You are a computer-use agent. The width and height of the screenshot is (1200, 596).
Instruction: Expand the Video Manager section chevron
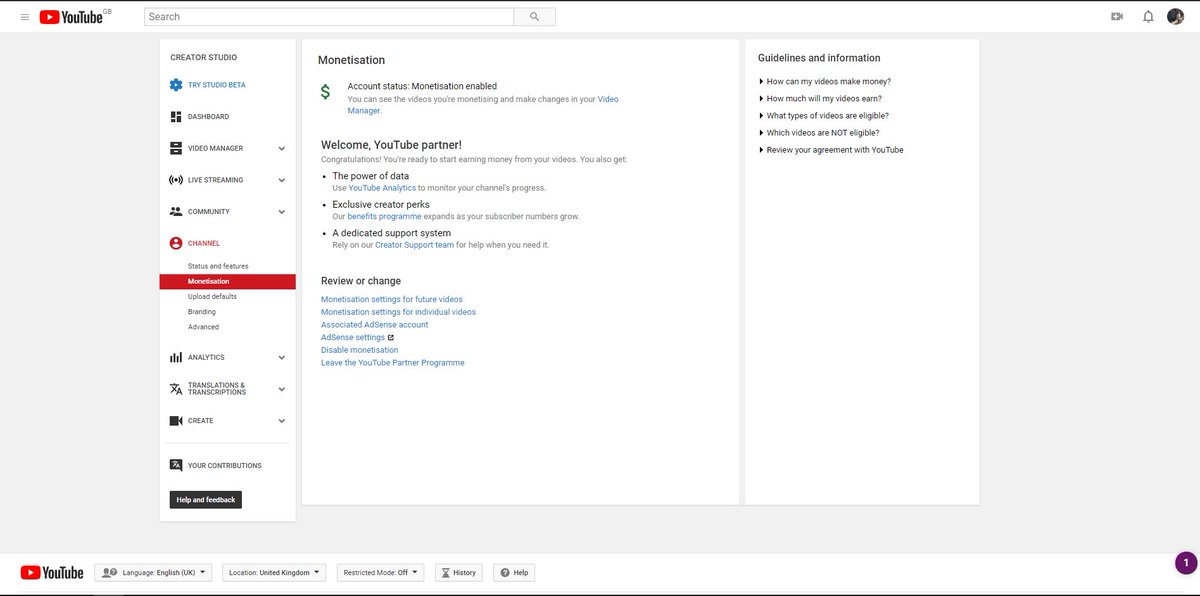[x=282, y=149]
